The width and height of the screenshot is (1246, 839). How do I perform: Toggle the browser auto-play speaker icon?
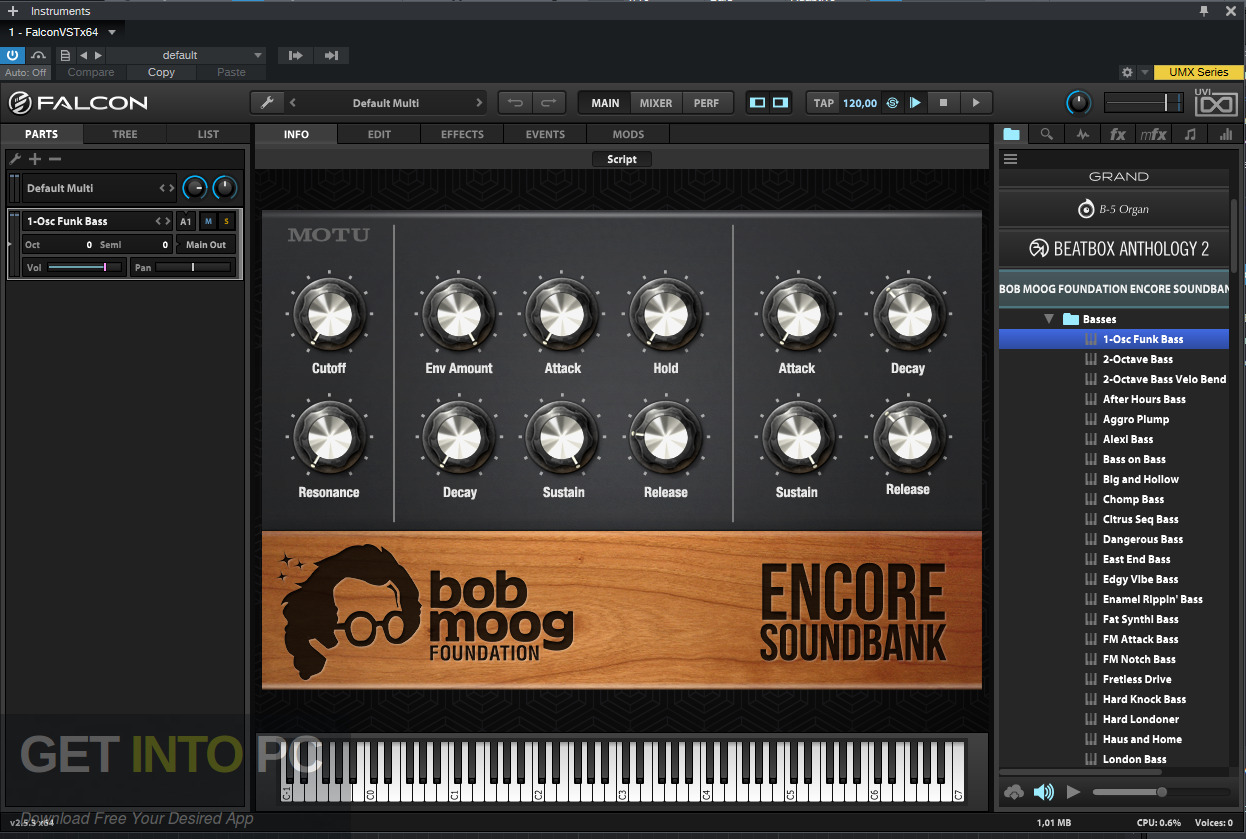[1043, 792]
